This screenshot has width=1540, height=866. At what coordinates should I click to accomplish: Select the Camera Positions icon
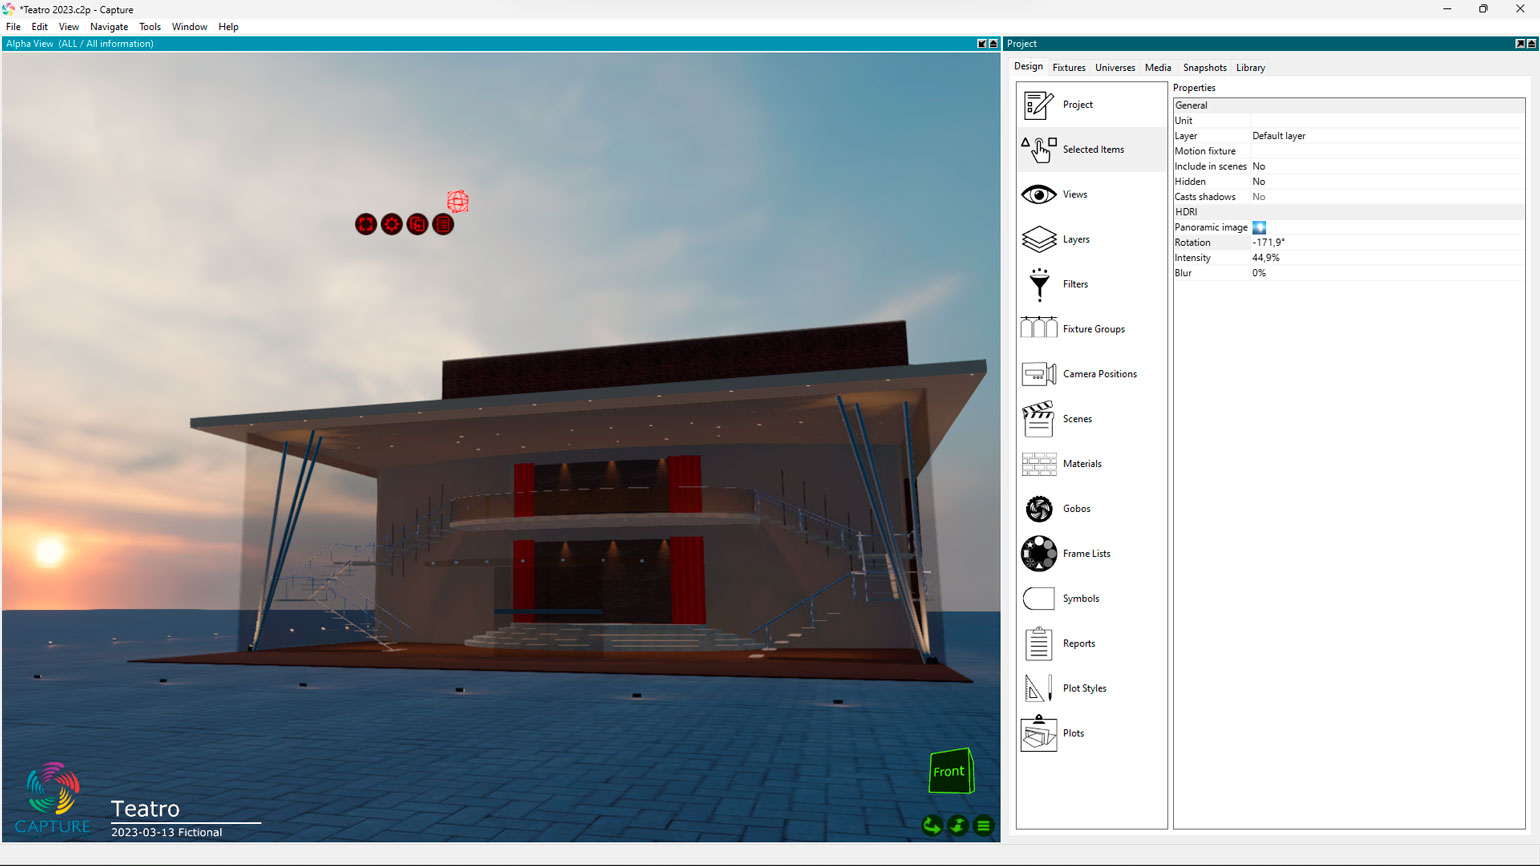click(x=1038, y=374)
